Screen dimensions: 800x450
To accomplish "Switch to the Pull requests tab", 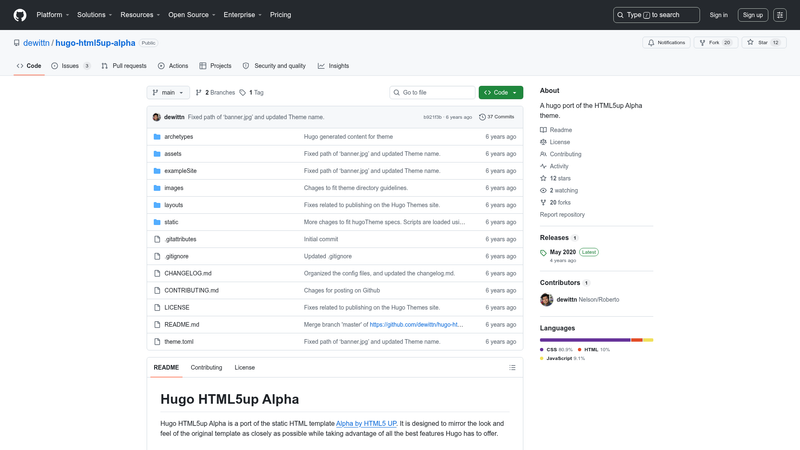I will point(124,66).
